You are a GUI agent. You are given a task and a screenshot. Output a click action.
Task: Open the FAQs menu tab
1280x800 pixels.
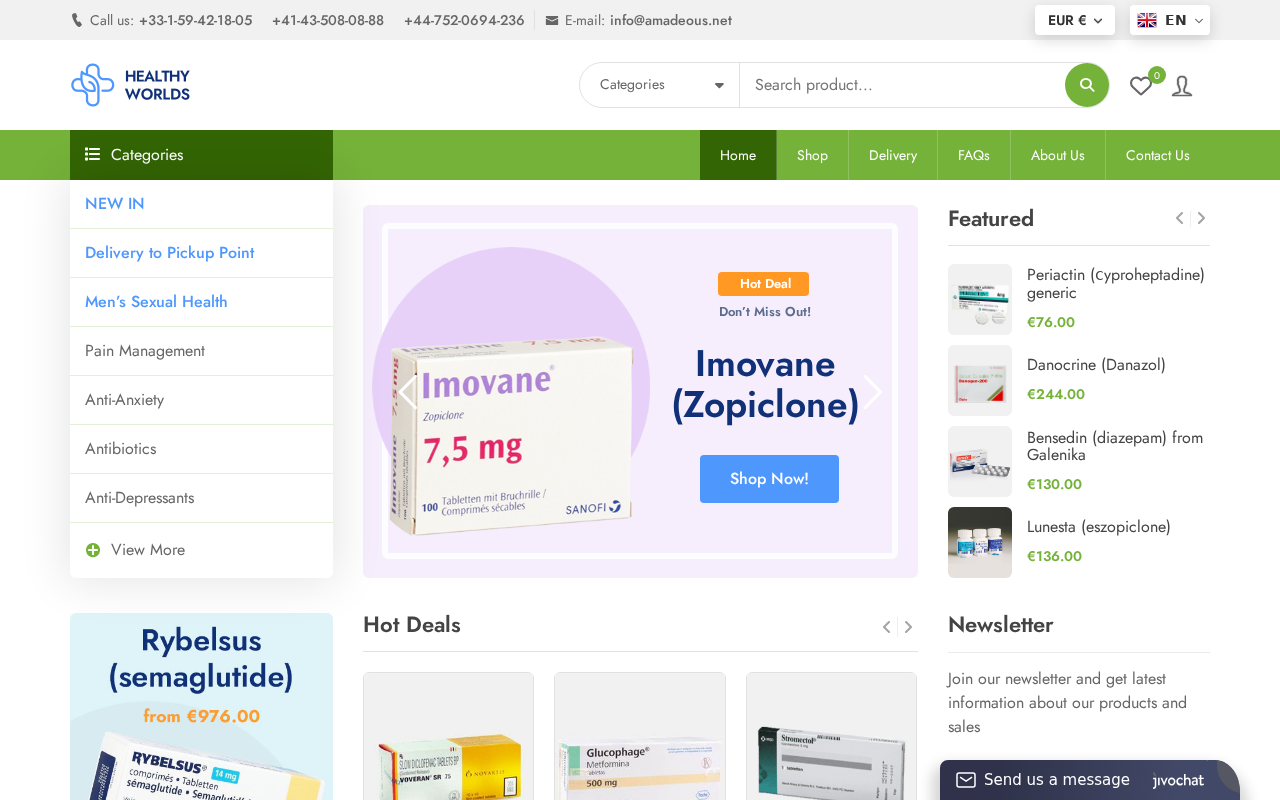(974, 155)
